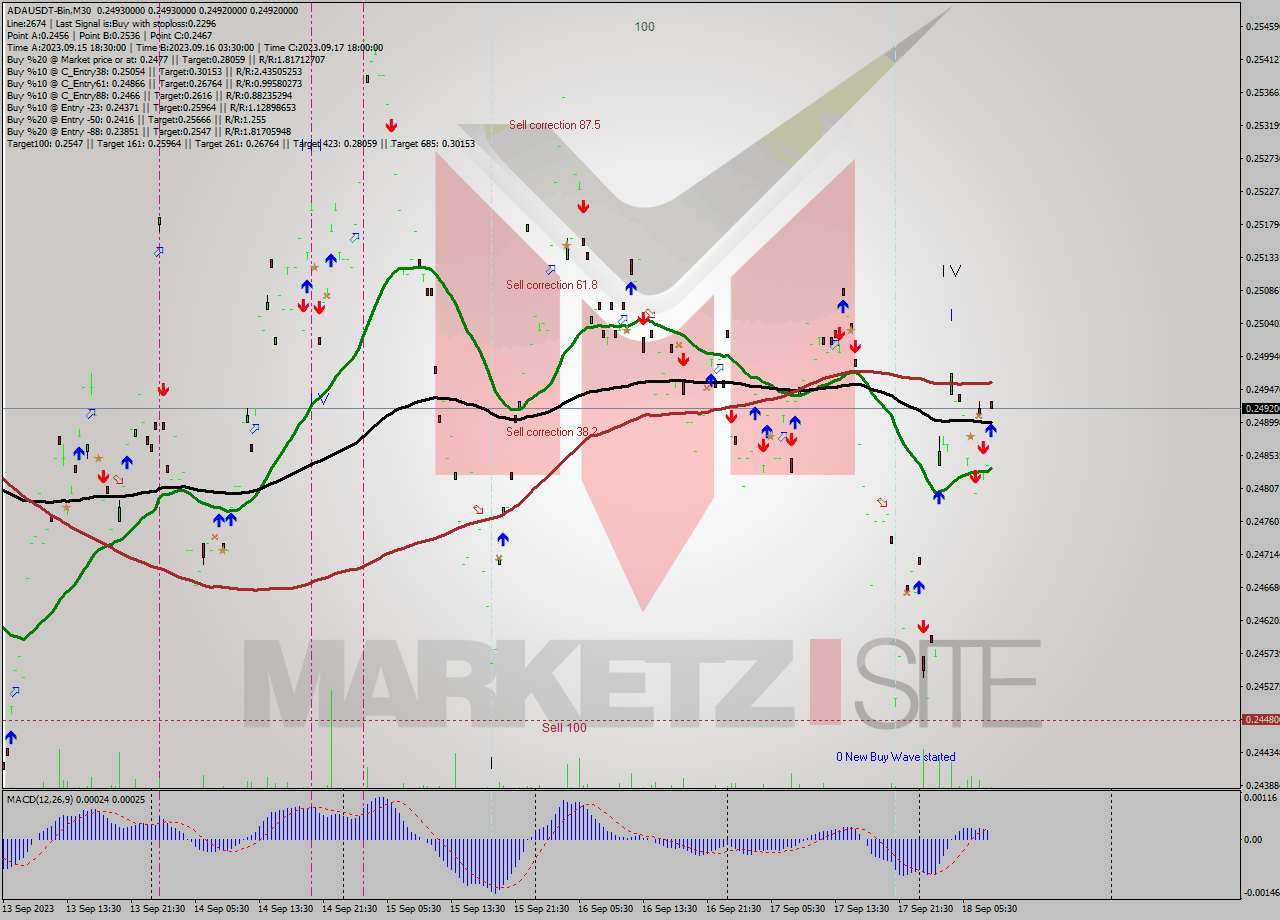Click the '15 Sep 21:30' time label

542,909
